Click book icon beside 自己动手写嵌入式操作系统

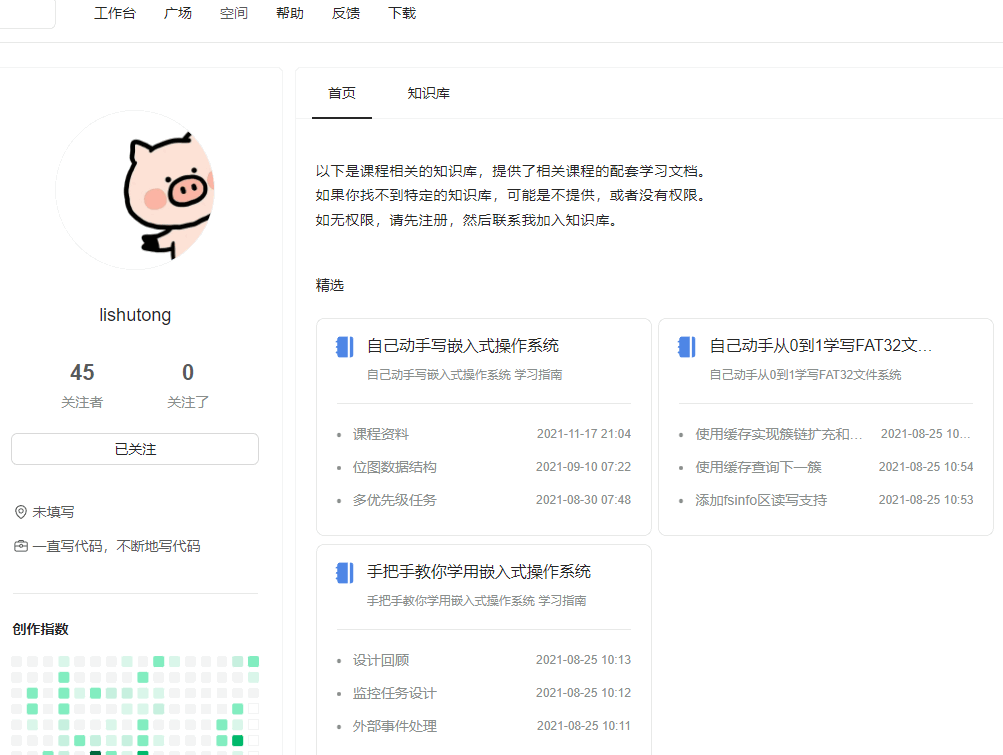[x=345, y=347]
